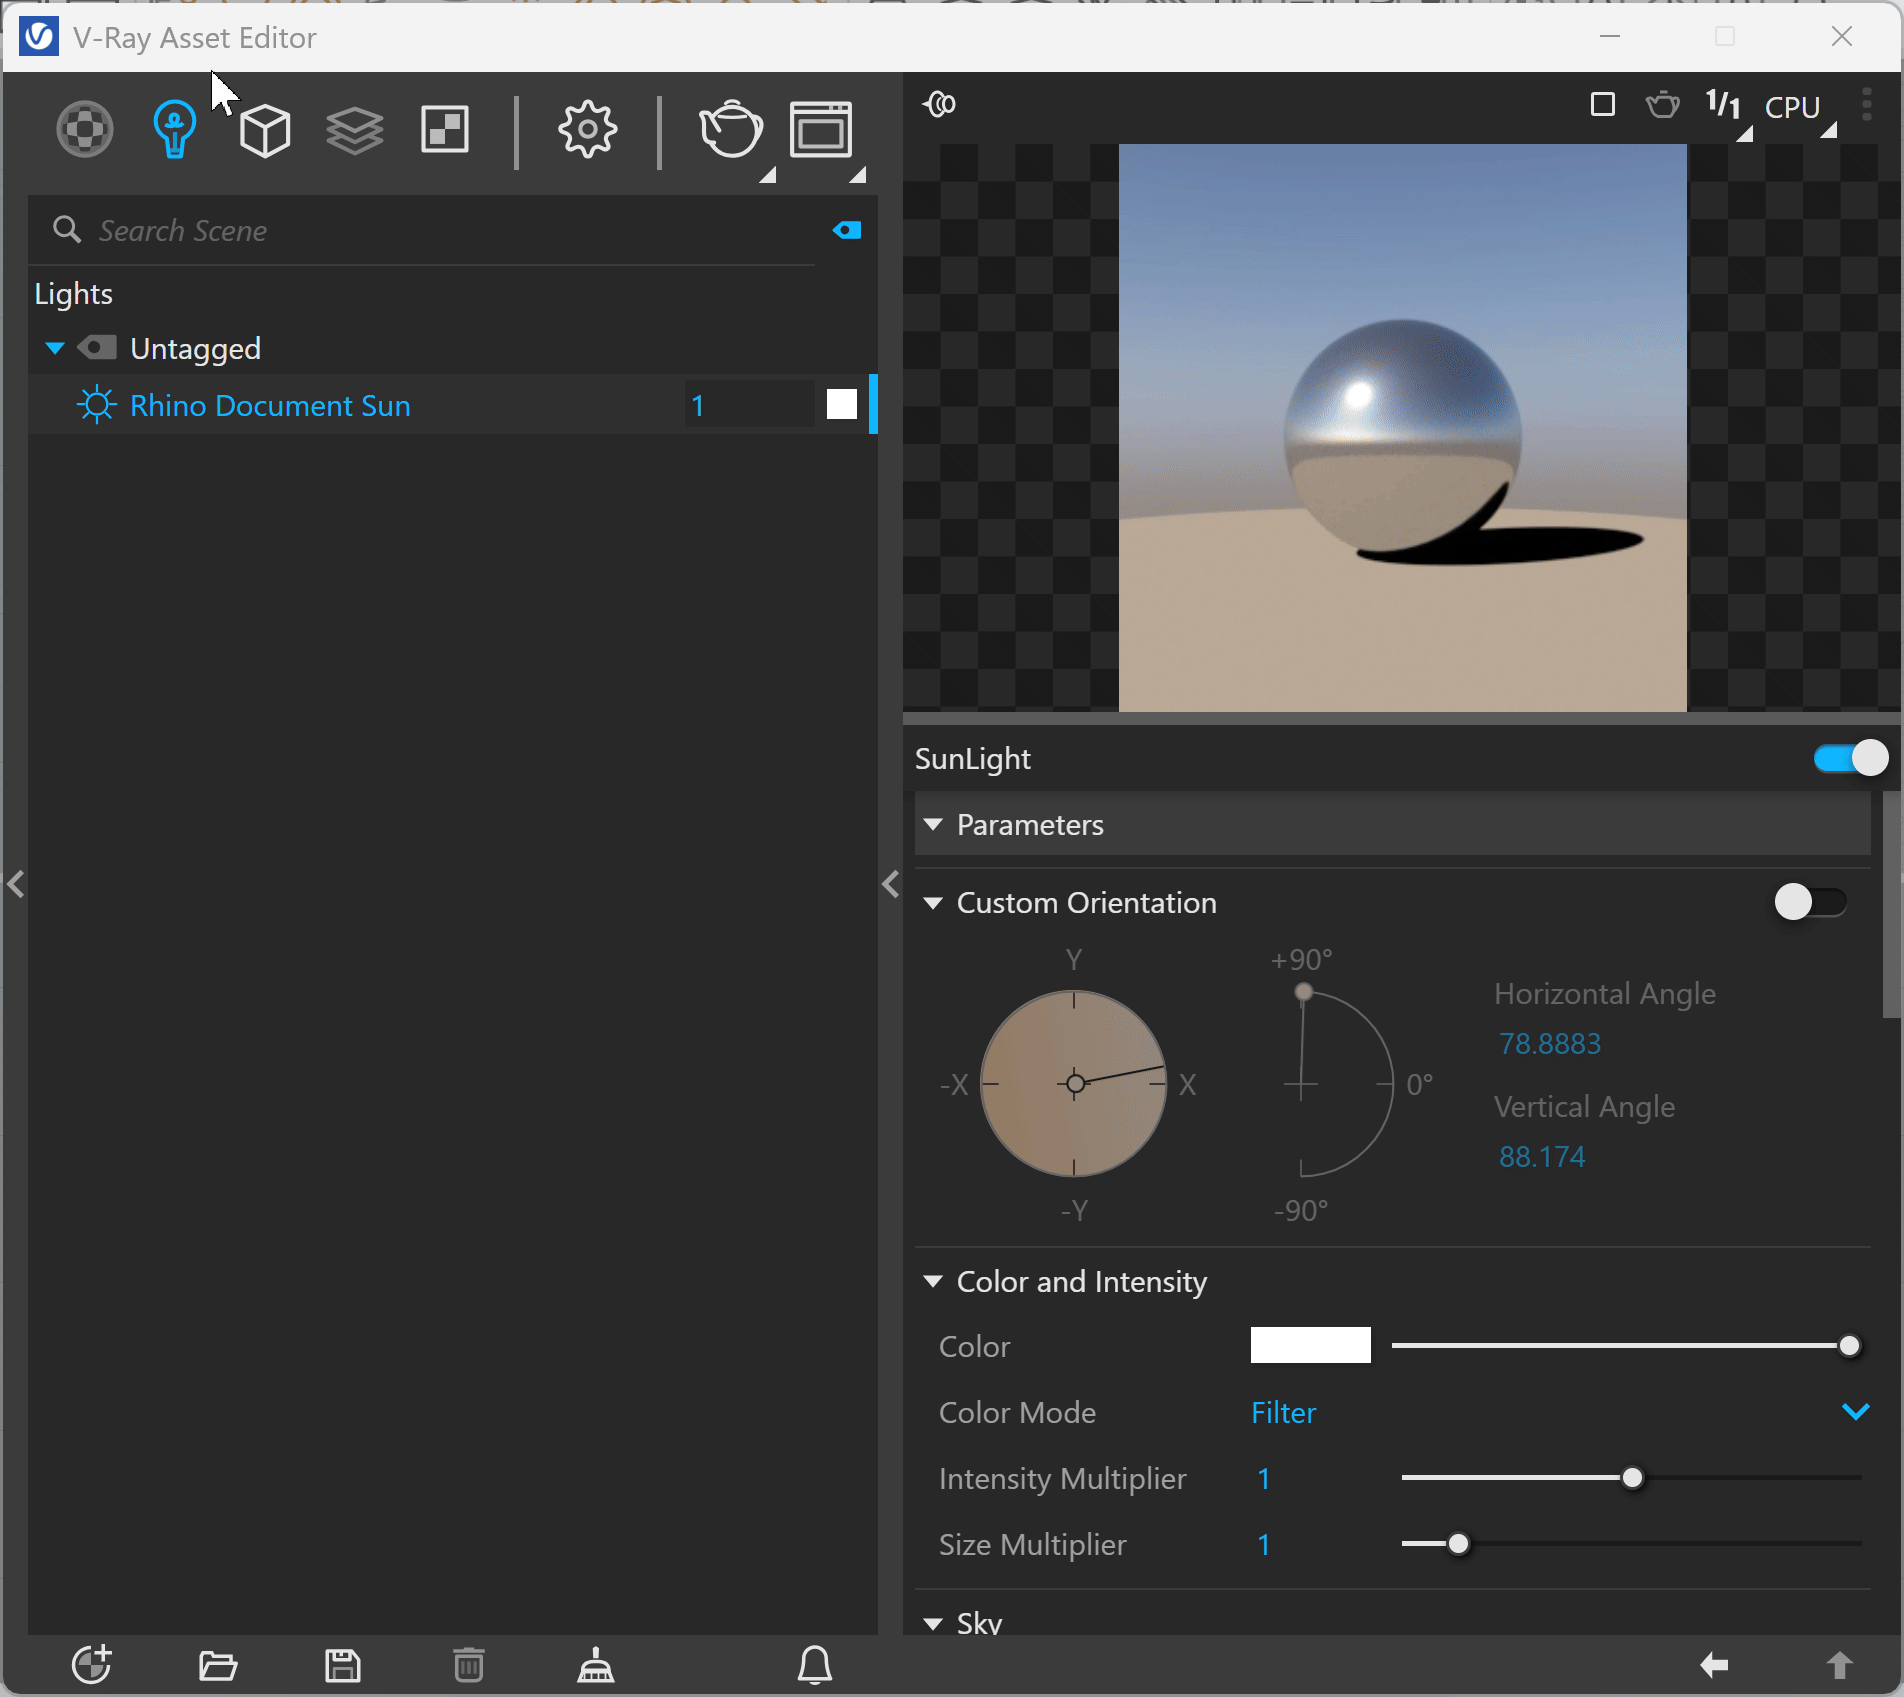The height and width of the screenshot is (1697, 1904).
Task: Open the preview options kebab menu
Action: pyautogui.click(x=1866, y=104)
